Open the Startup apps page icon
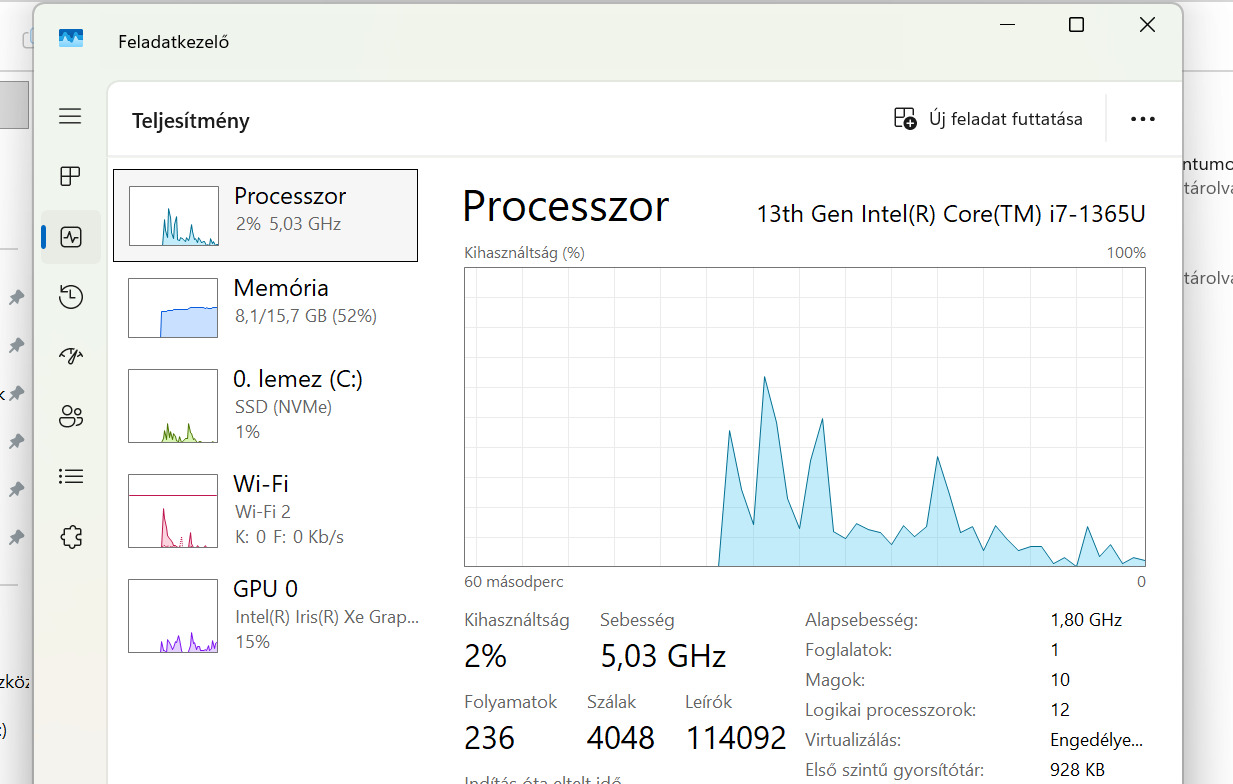Image resolution: width=1233 pixels, height=784 pixels. [x=70, y=357]
